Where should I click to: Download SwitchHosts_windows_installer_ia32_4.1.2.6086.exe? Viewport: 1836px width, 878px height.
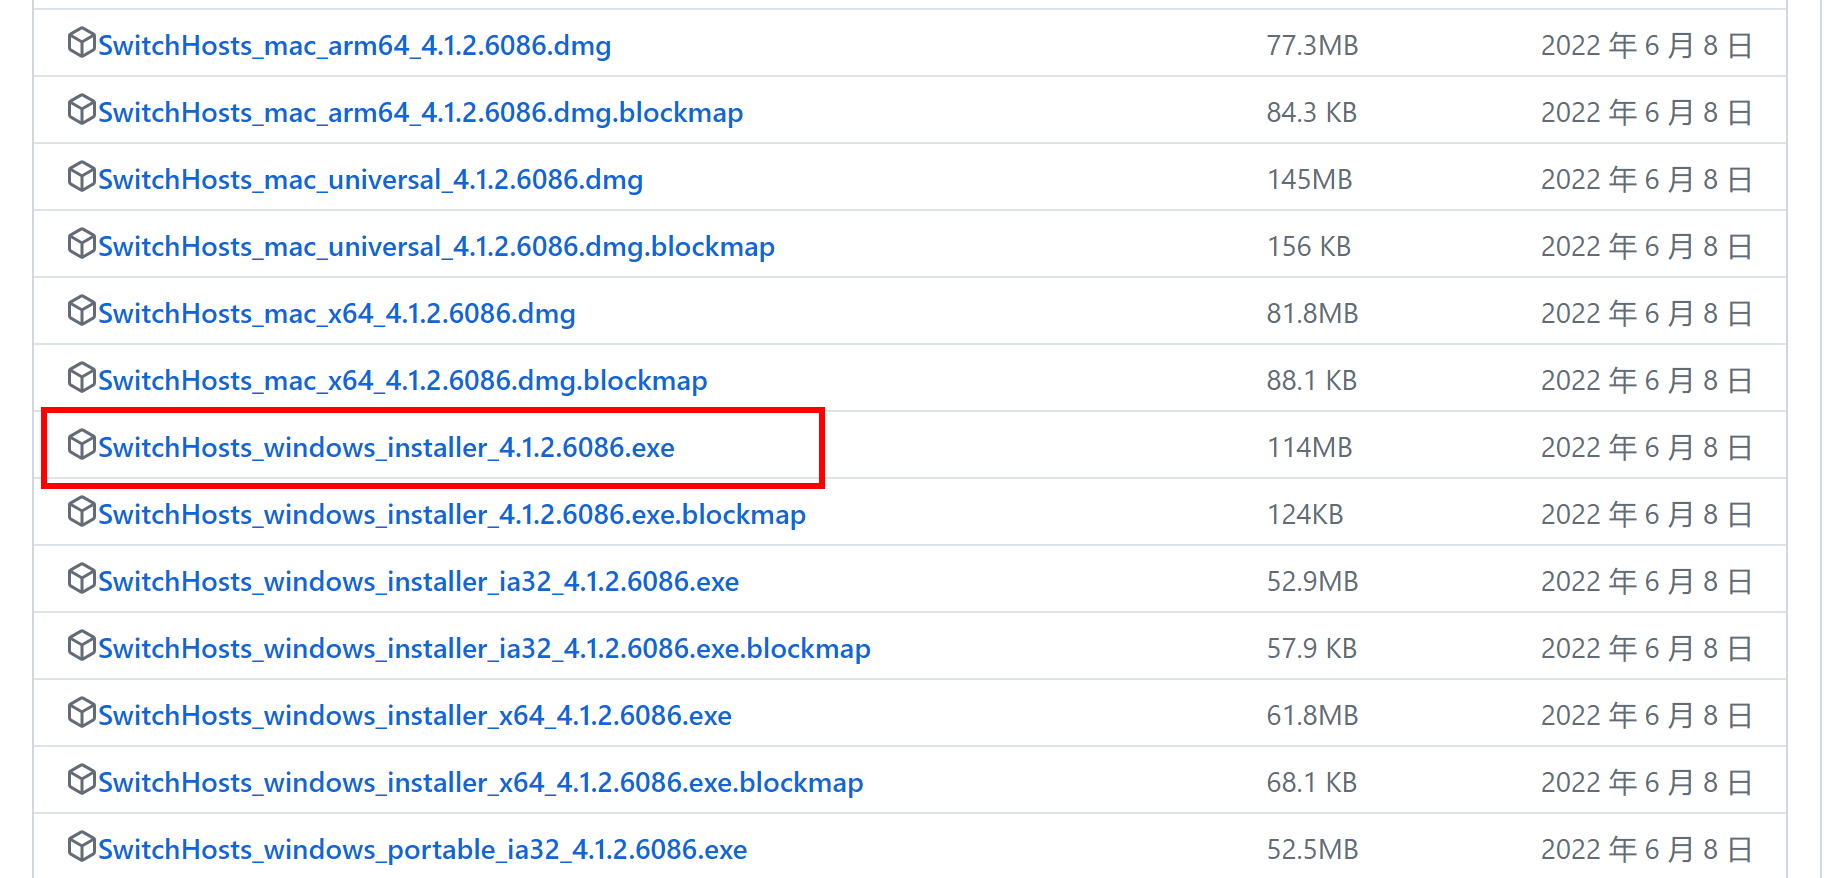tap(418, 582)
